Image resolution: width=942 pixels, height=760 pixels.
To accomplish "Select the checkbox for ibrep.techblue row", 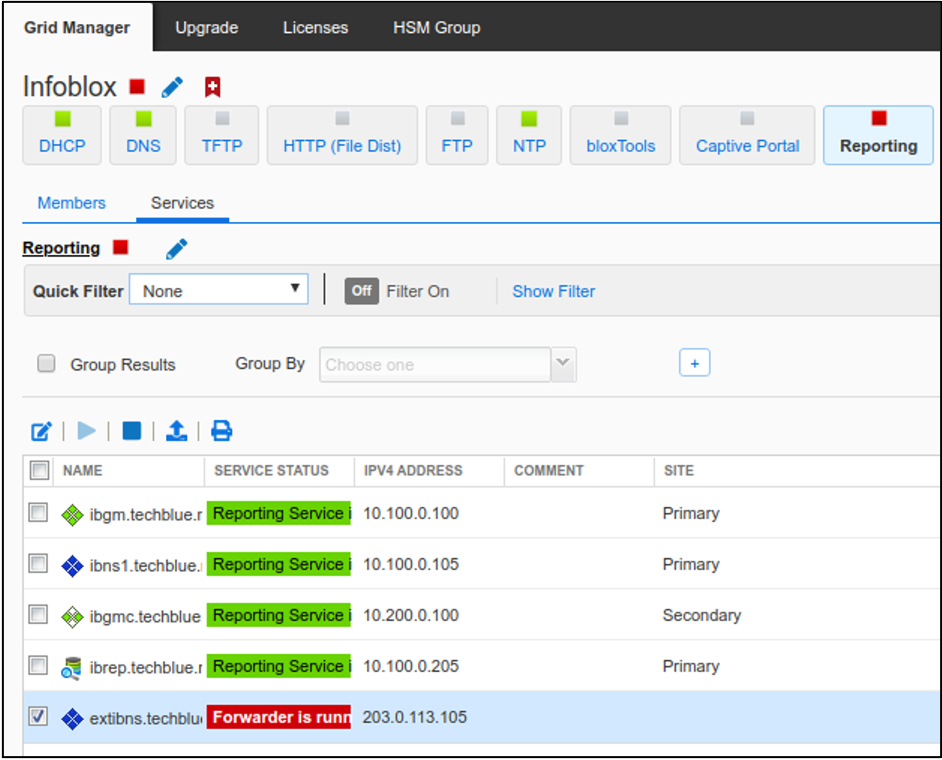I will tap(38, 666).
